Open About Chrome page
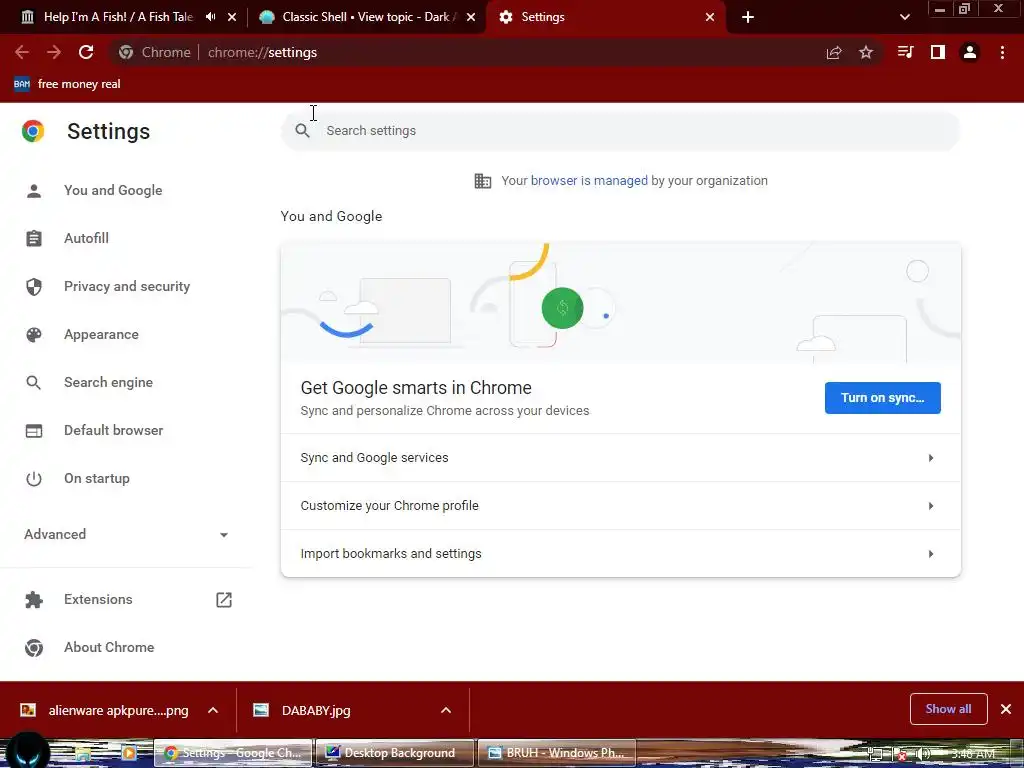Image resolution: width=1024 pixels, height=768 pixels. pos(109,648)
